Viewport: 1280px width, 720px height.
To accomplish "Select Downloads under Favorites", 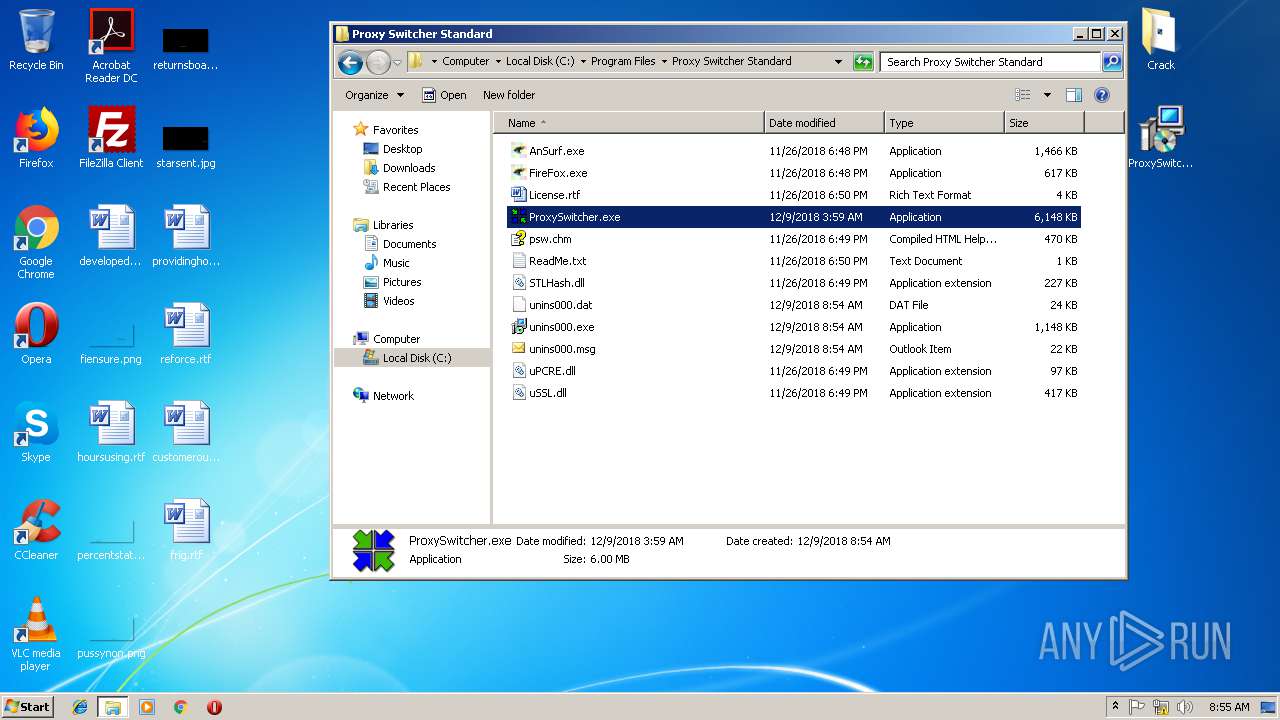I will (409, 168).
